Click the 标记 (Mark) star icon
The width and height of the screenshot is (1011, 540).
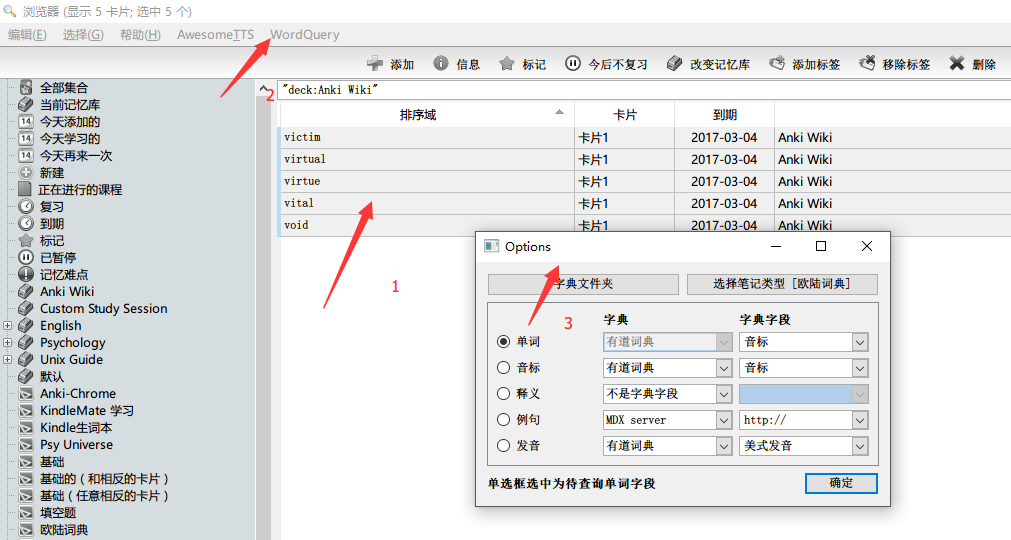tap(507, 64)
